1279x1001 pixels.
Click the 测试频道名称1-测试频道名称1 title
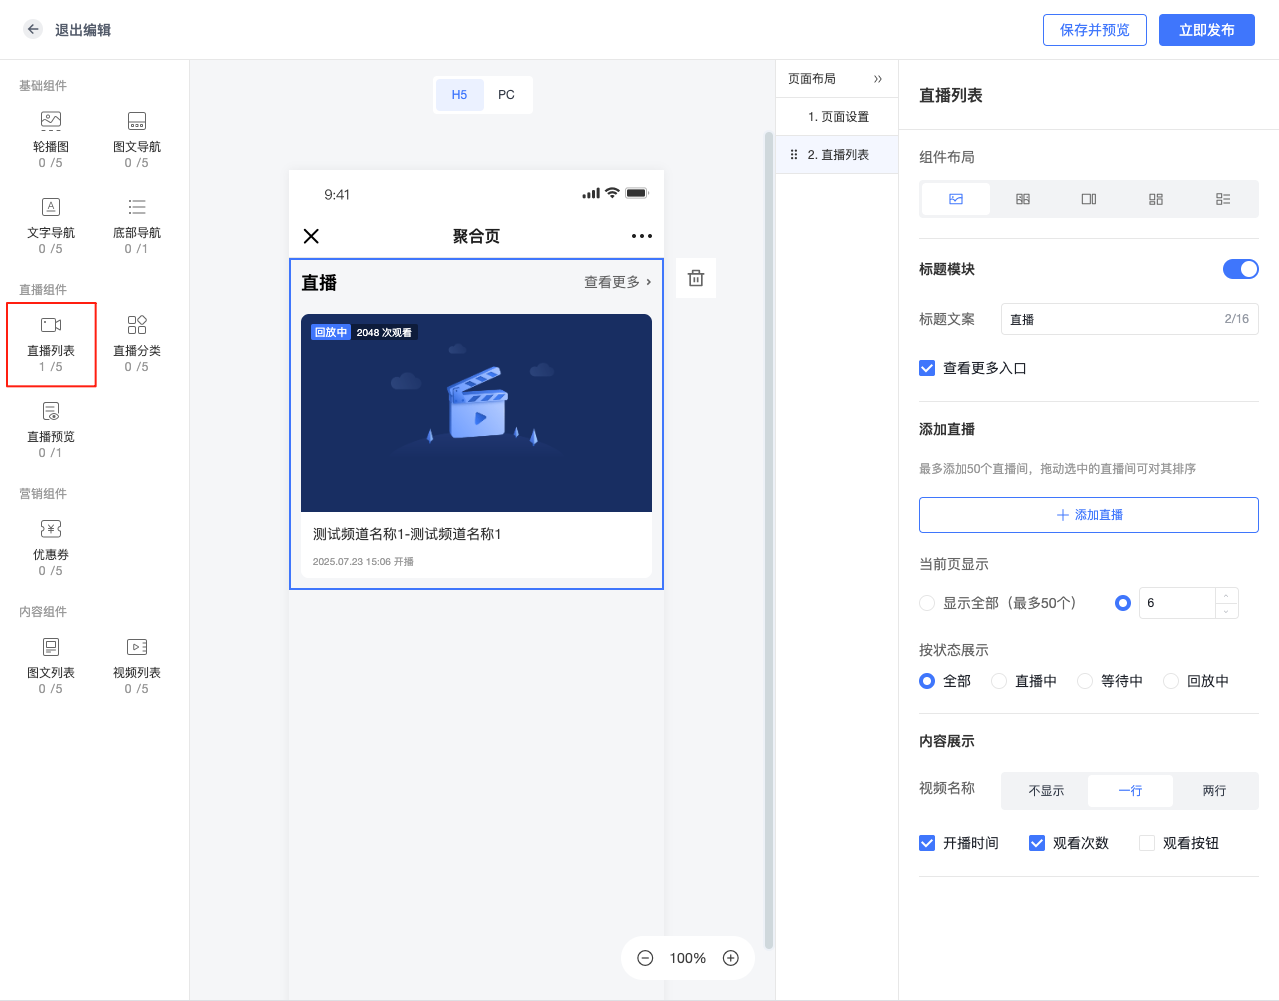tap(407, 534)
